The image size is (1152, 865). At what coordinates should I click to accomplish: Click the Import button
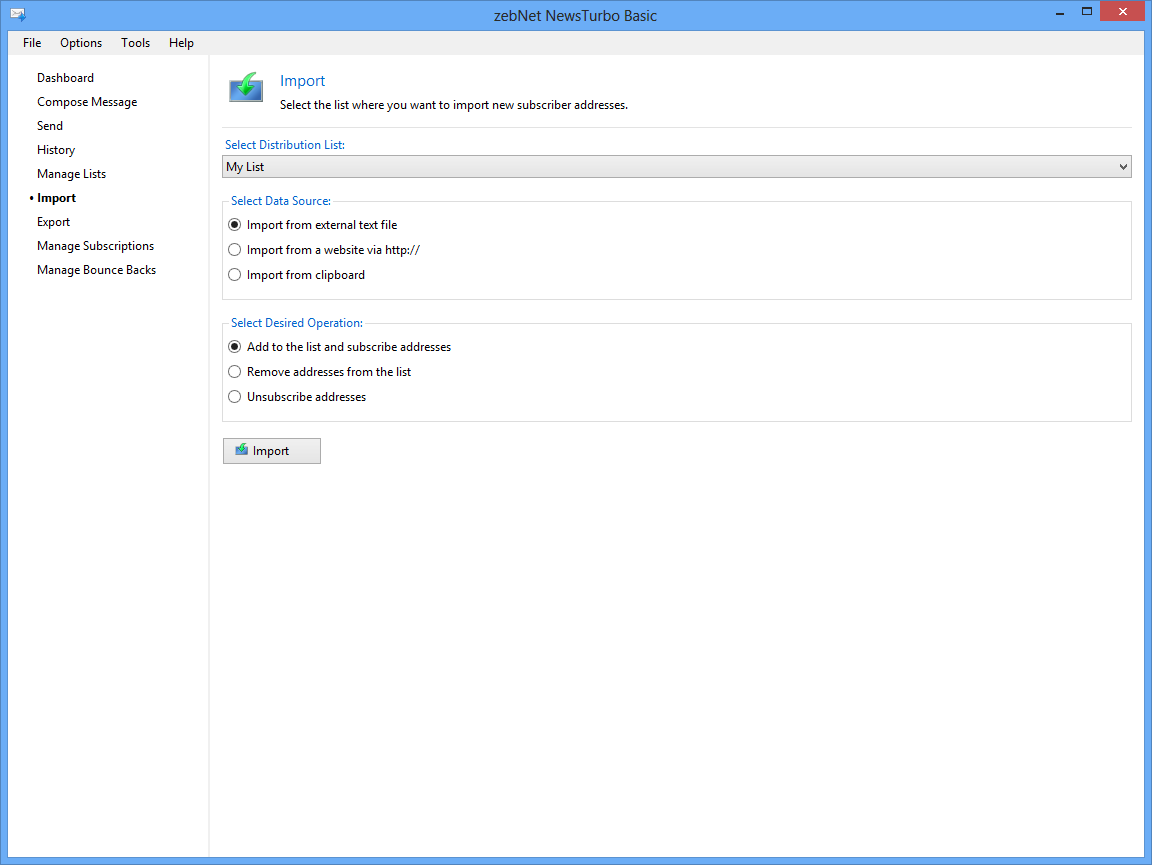point(272,451)
